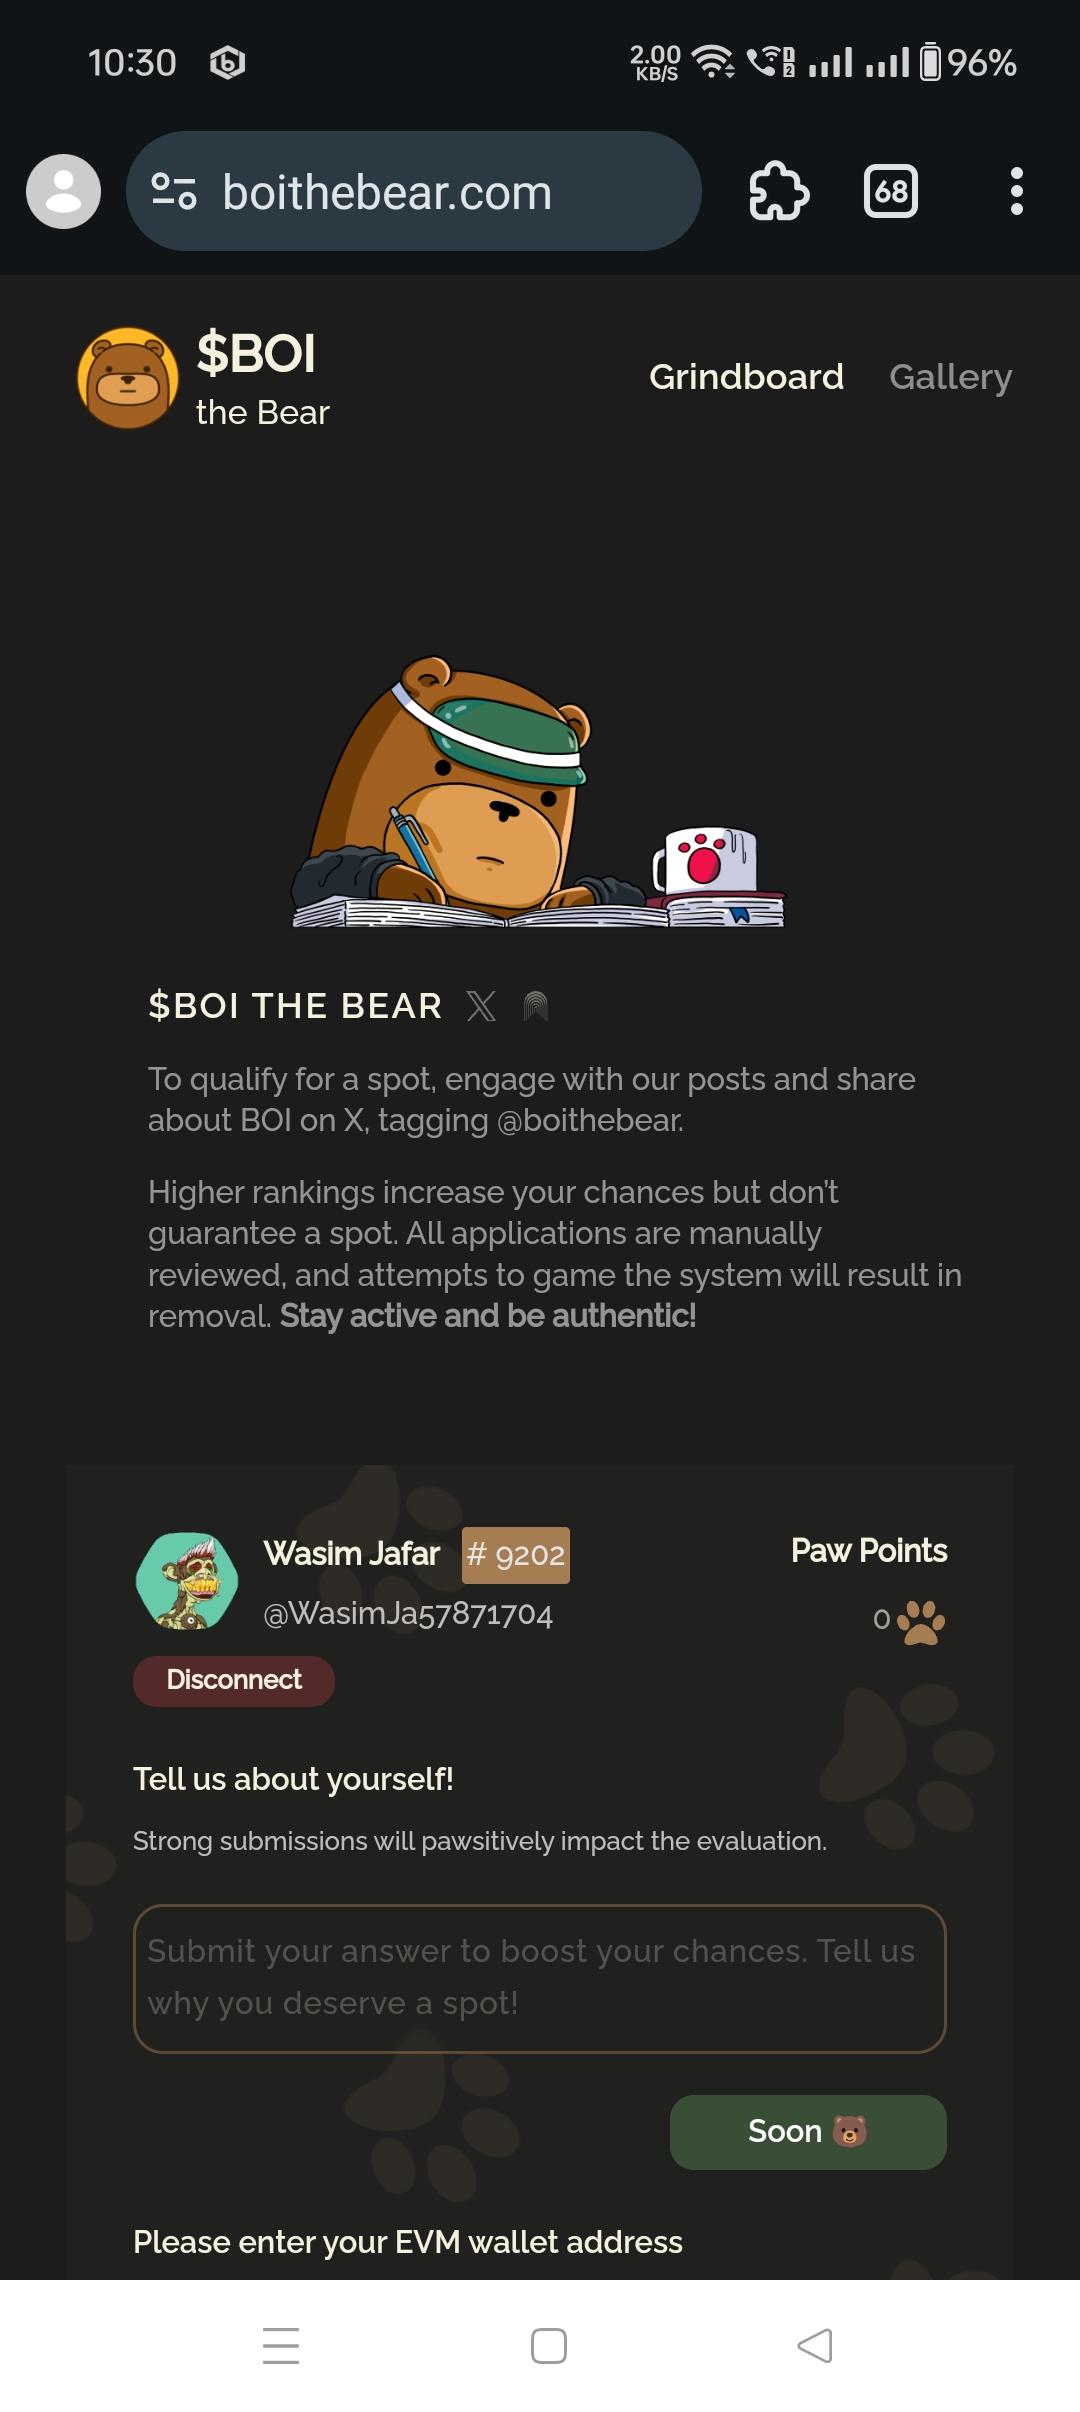1080x2412 pixels.
Task: Switch to the Grindboard tab
Action: point(746,377)
